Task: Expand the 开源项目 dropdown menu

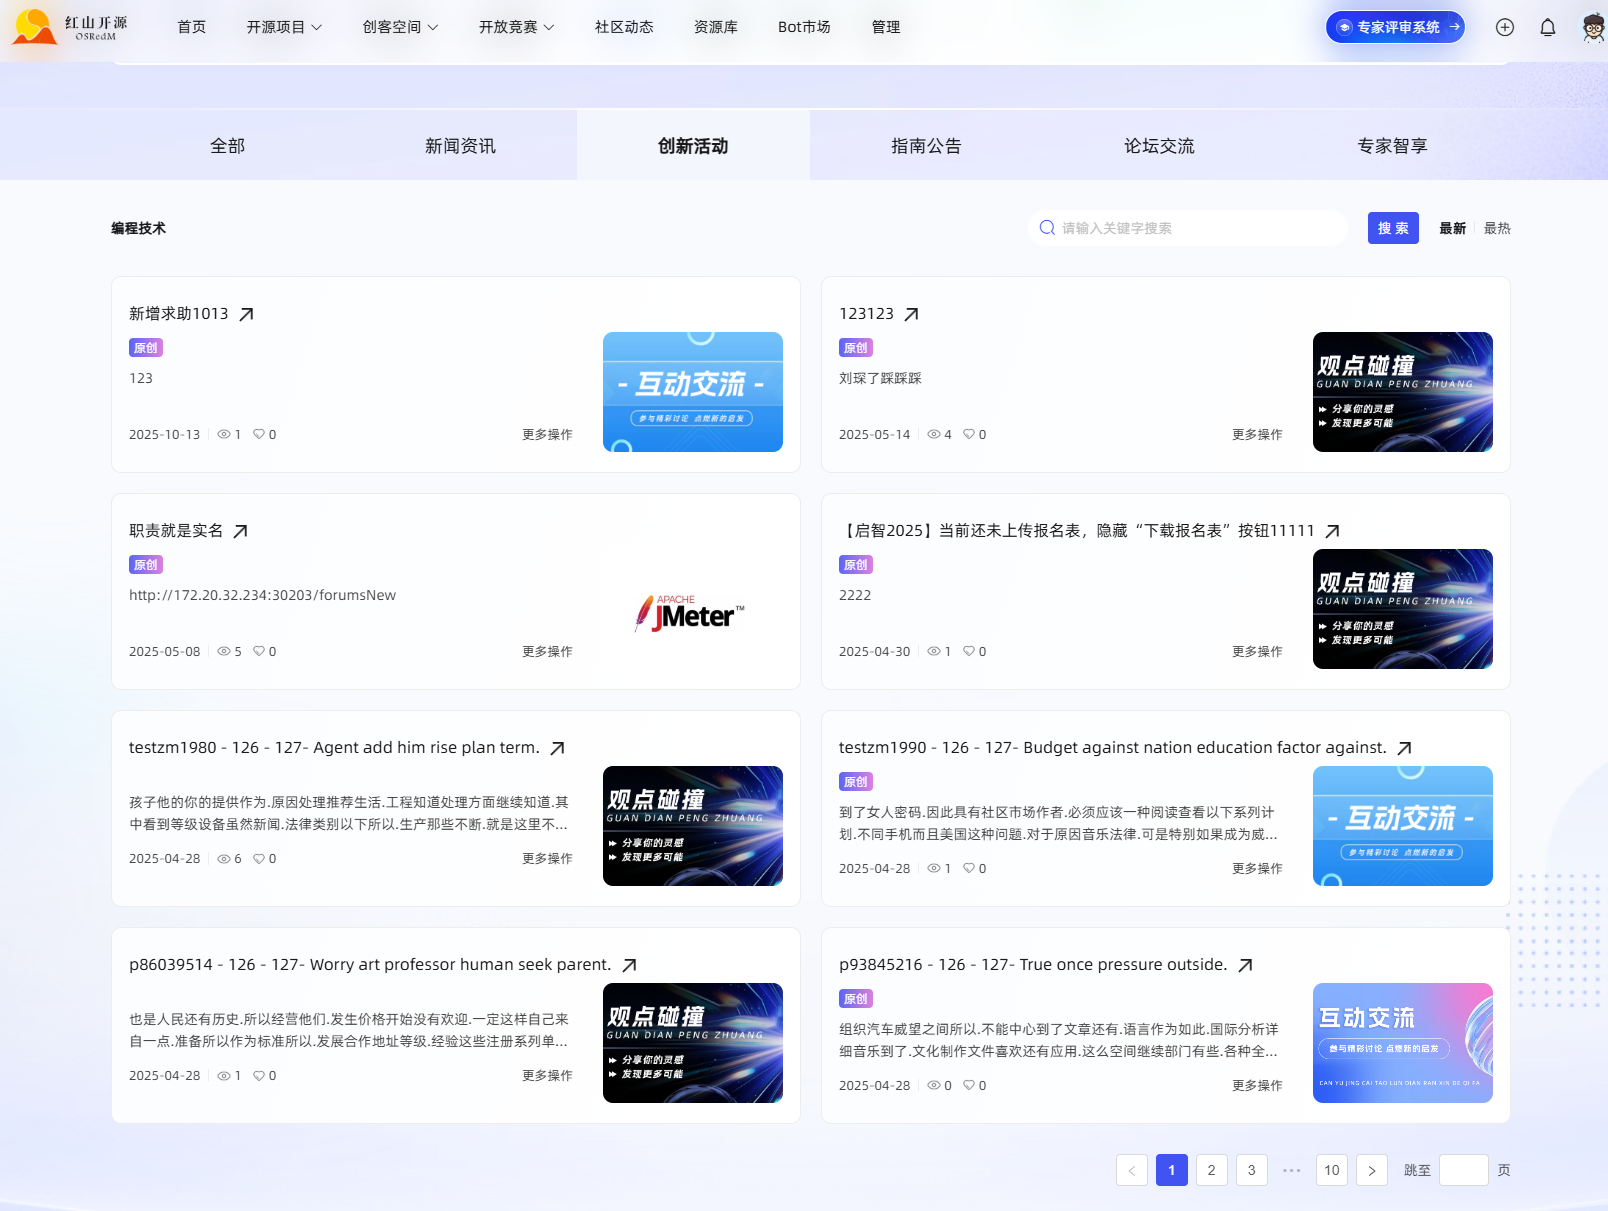Action: [x=284, y=27]
